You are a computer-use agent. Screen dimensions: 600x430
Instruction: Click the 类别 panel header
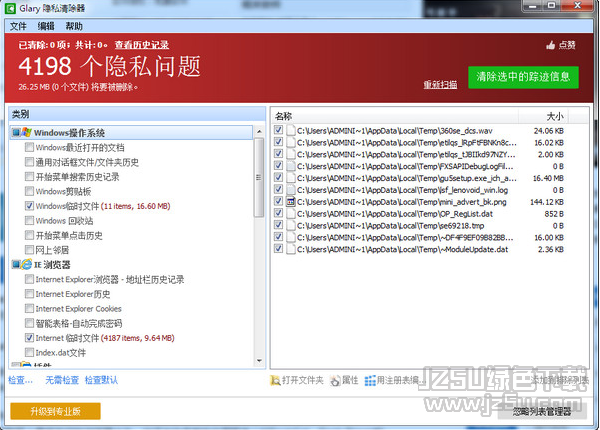(137, 114)
